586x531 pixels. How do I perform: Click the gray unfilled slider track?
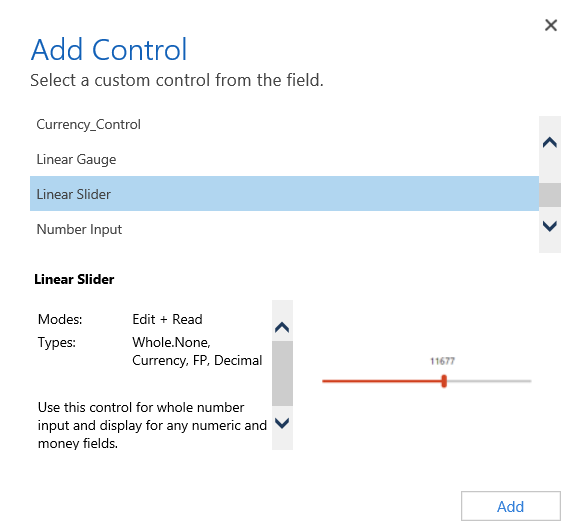[x=489, y=381]
